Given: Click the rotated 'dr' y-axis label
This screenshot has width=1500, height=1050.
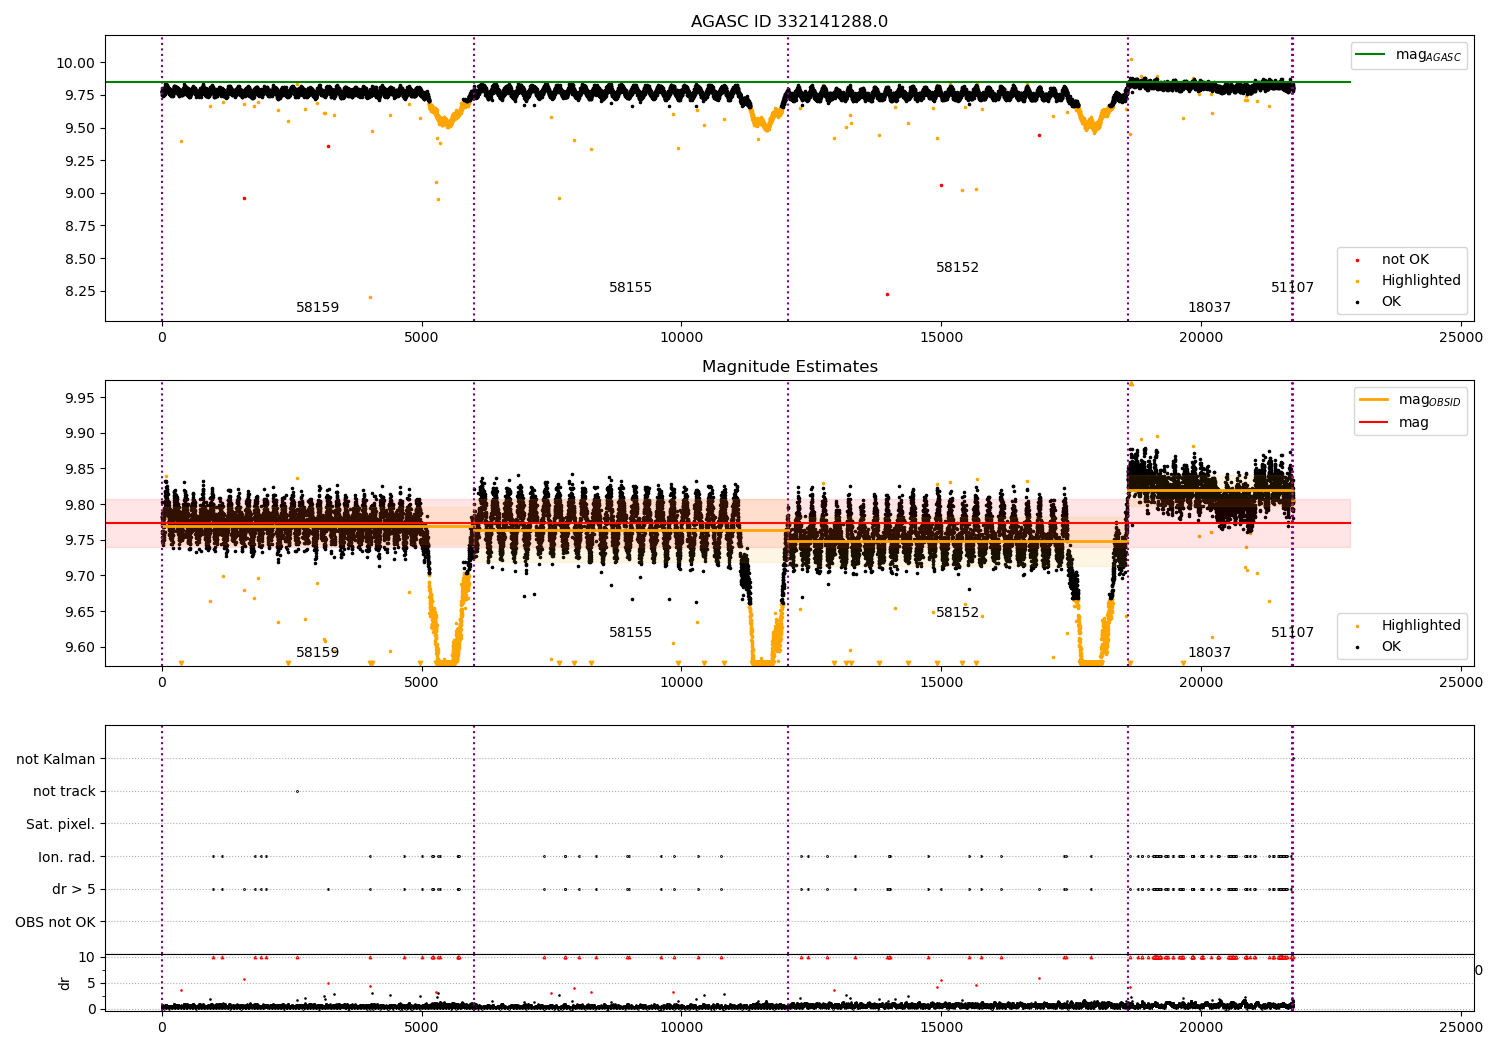Looking at the screenshot, I should coord(65,984).
